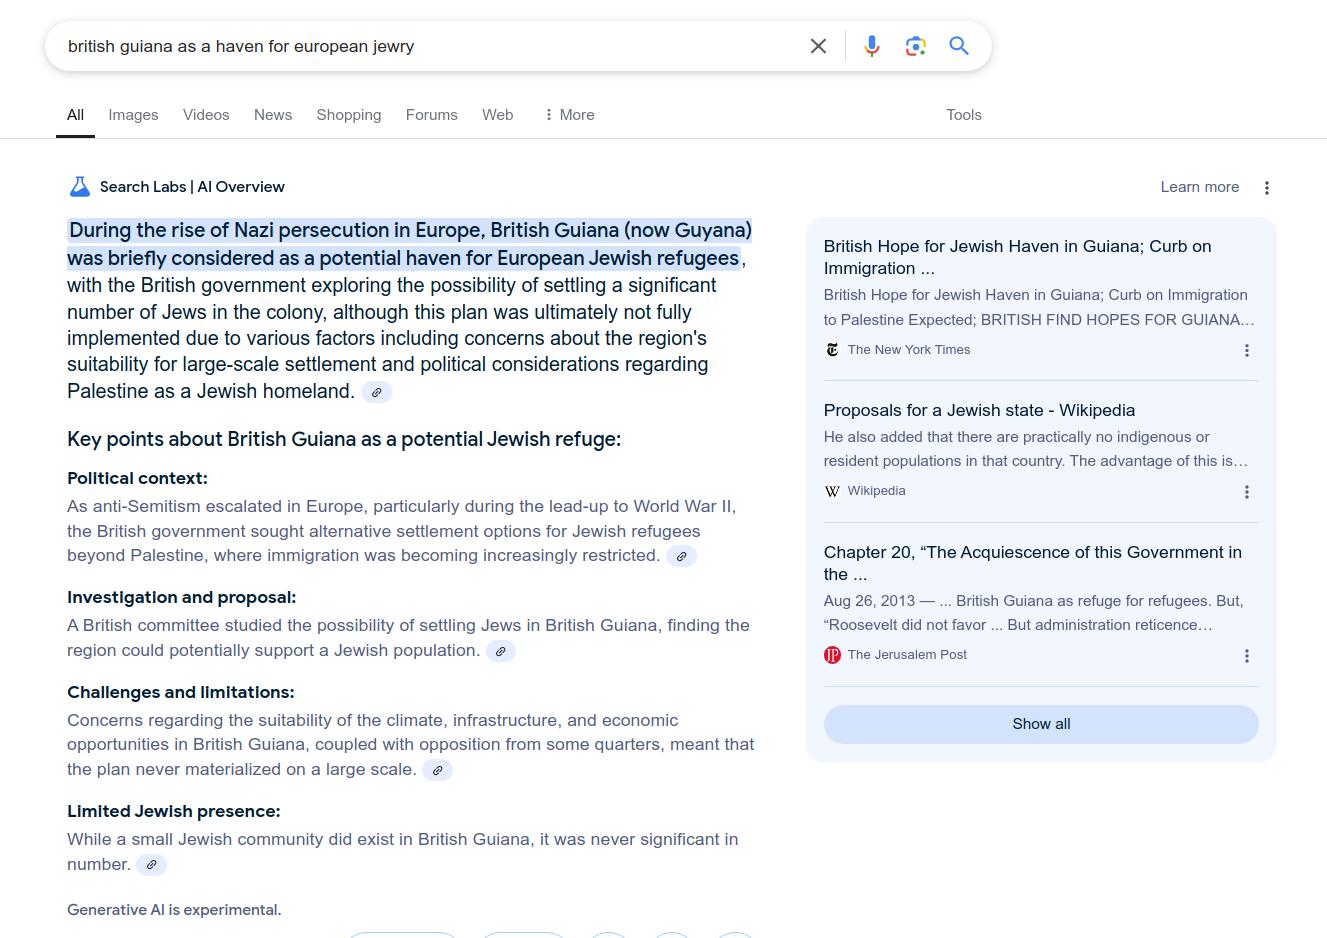Click the Show all sources button

(1040, 724)
